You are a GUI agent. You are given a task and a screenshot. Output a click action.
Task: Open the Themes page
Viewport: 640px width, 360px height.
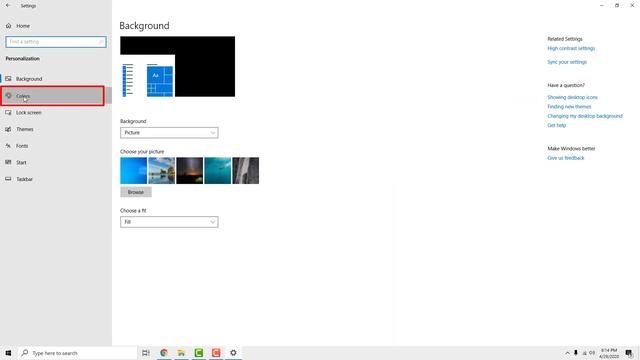pyautogui.click(x=56, y=129)
